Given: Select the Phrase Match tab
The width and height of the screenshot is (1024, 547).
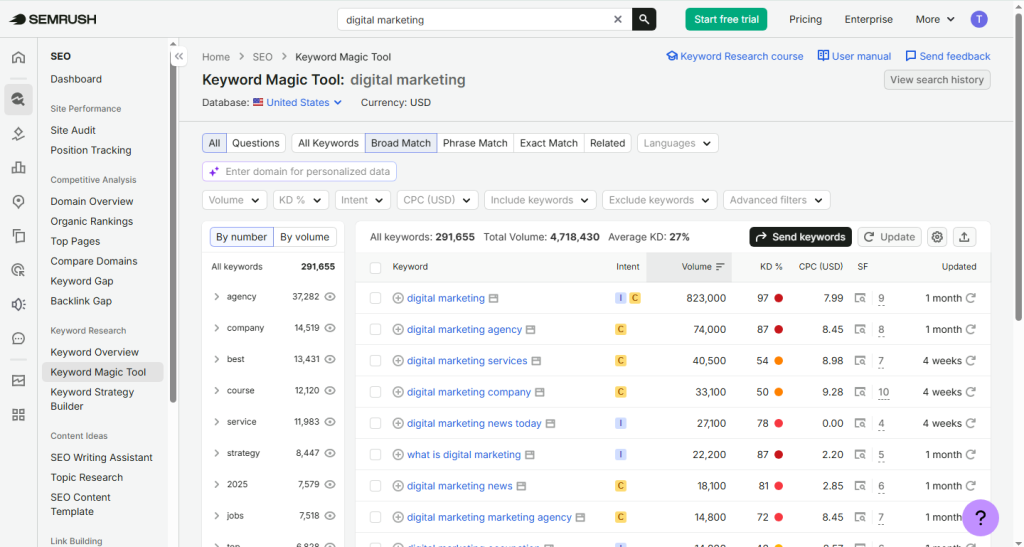Looking at the screenshot, I should click(475, 143).
